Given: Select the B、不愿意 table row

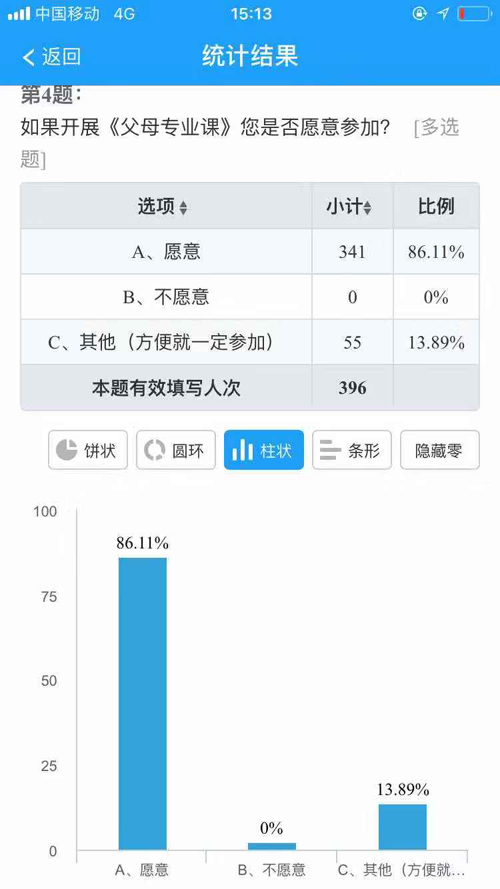Looking at the screenshot, I should (250, 297).
